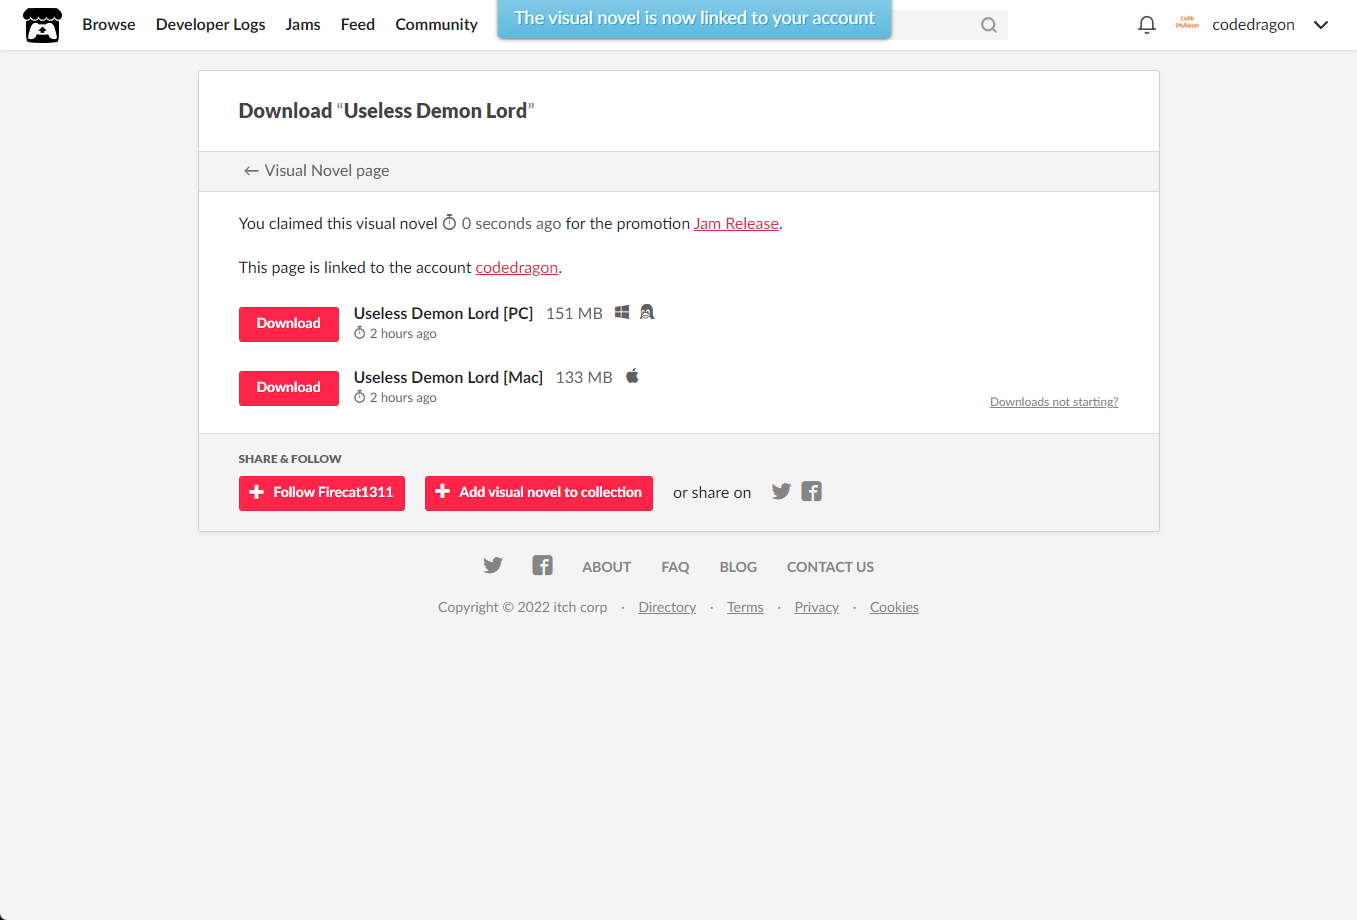Viewport: 1357px width, 920px height.
Task: Open Directory footer link
Action: pos(667,607)
